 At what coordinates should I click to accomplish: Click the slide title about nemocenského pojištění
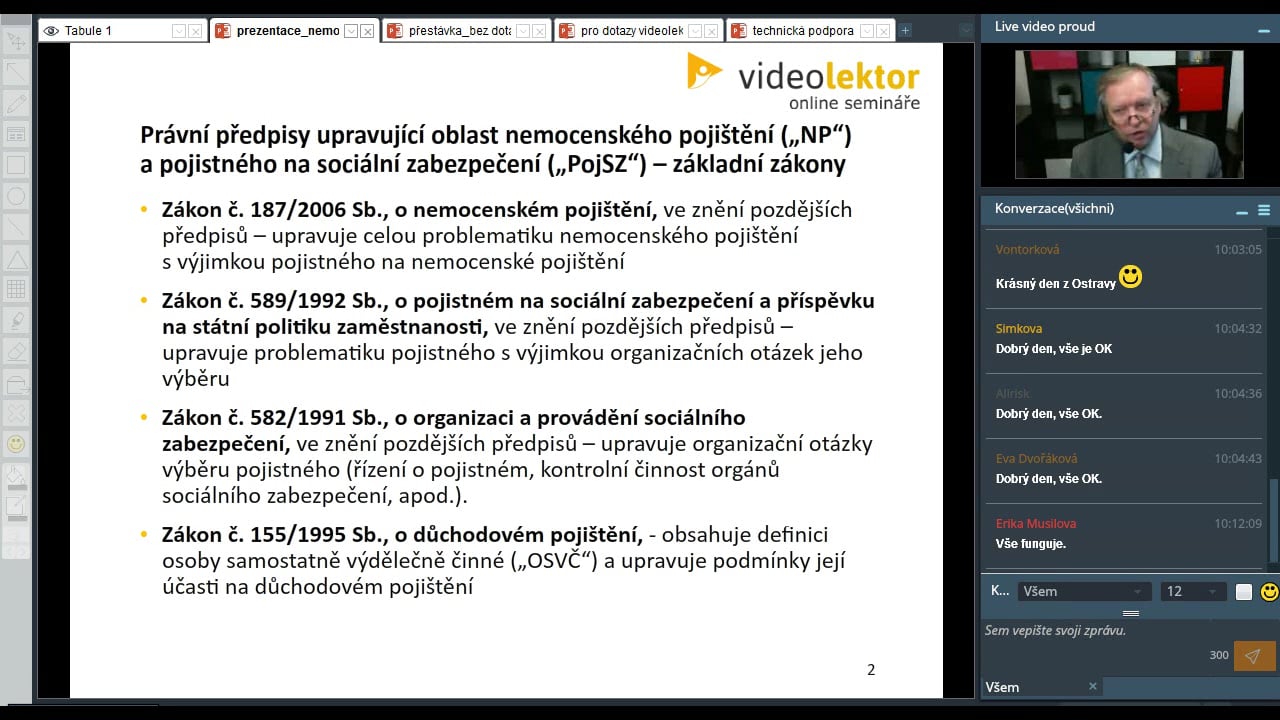496,149
